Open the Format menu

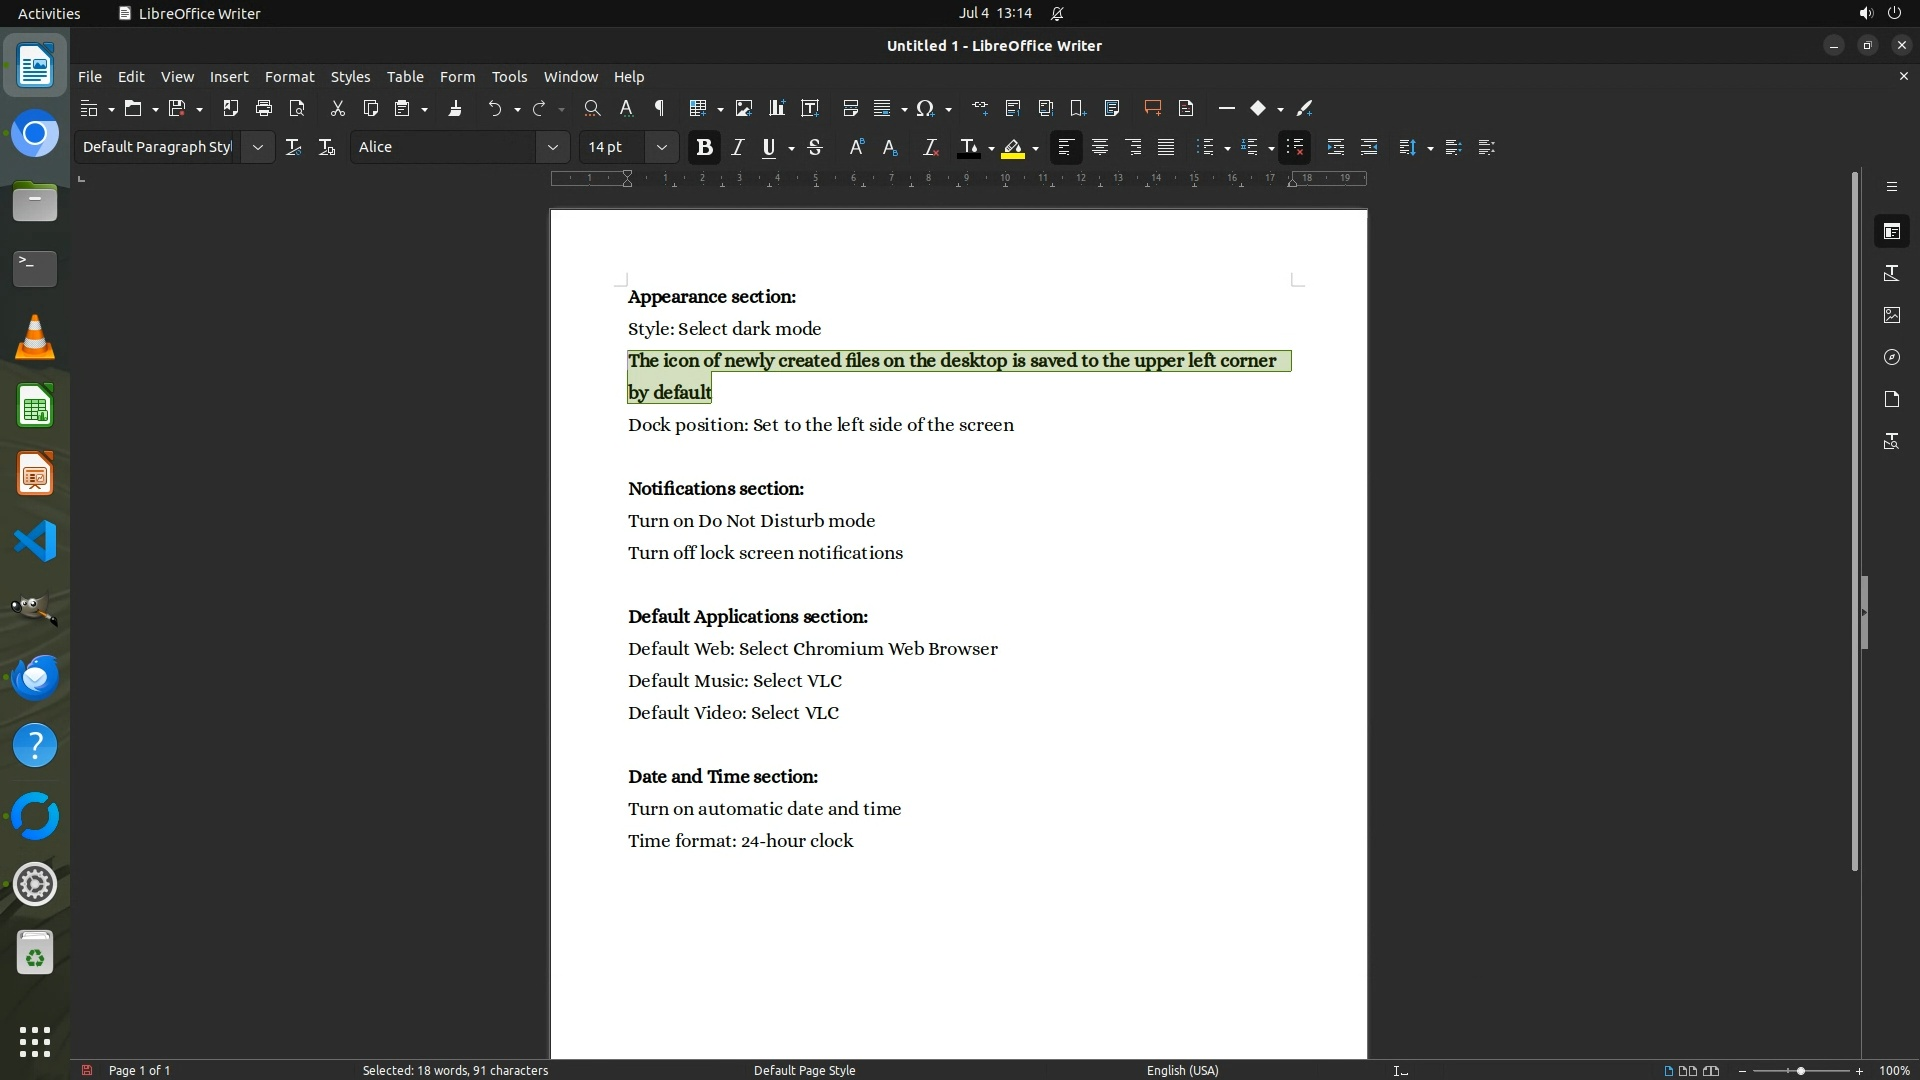289,77
